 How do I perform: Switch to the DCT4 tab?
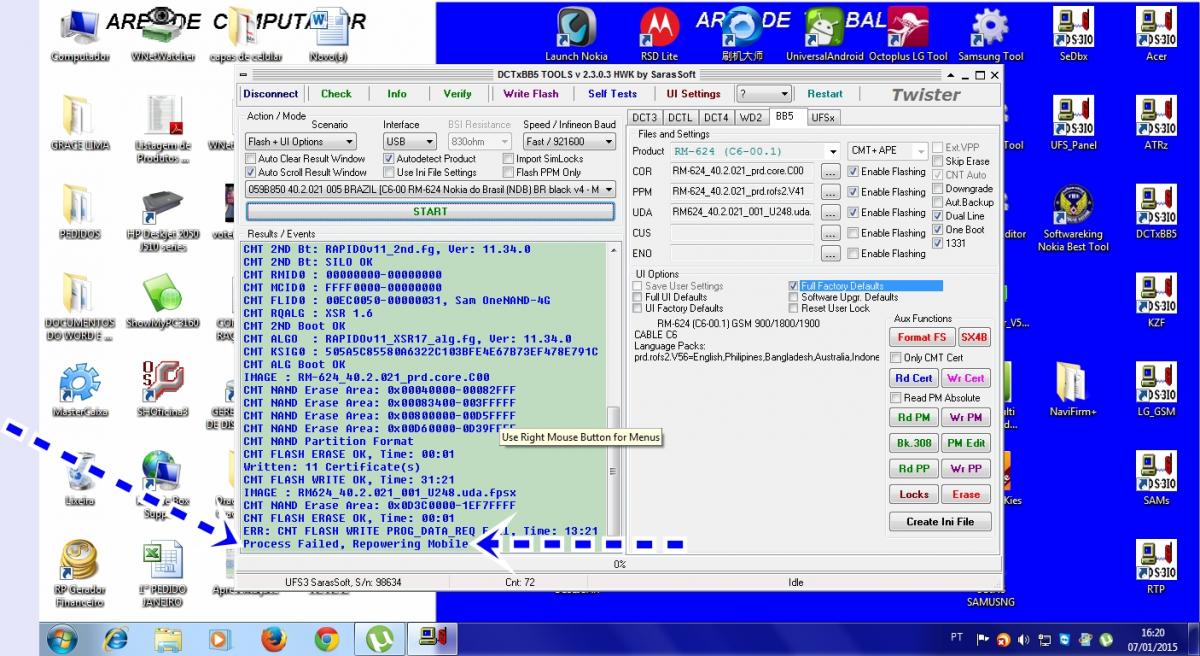pos(716,117)
